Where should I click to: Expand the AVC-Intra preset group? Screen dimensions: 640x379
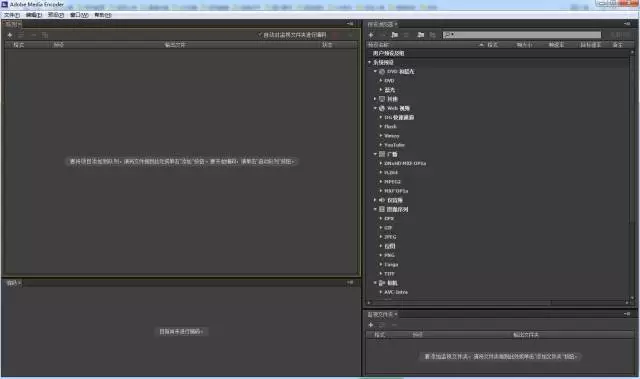point(381,292)
